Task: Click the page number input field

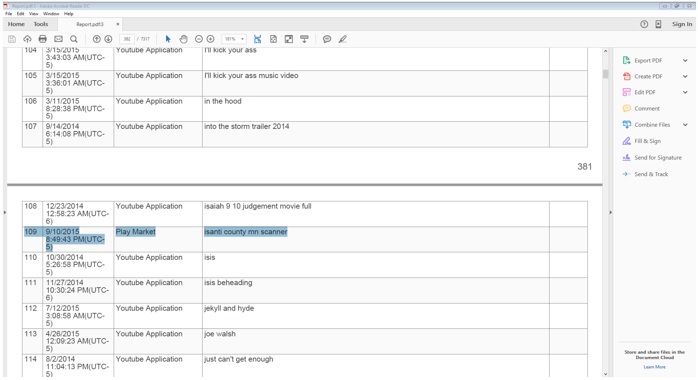Action: click(127, 39)
